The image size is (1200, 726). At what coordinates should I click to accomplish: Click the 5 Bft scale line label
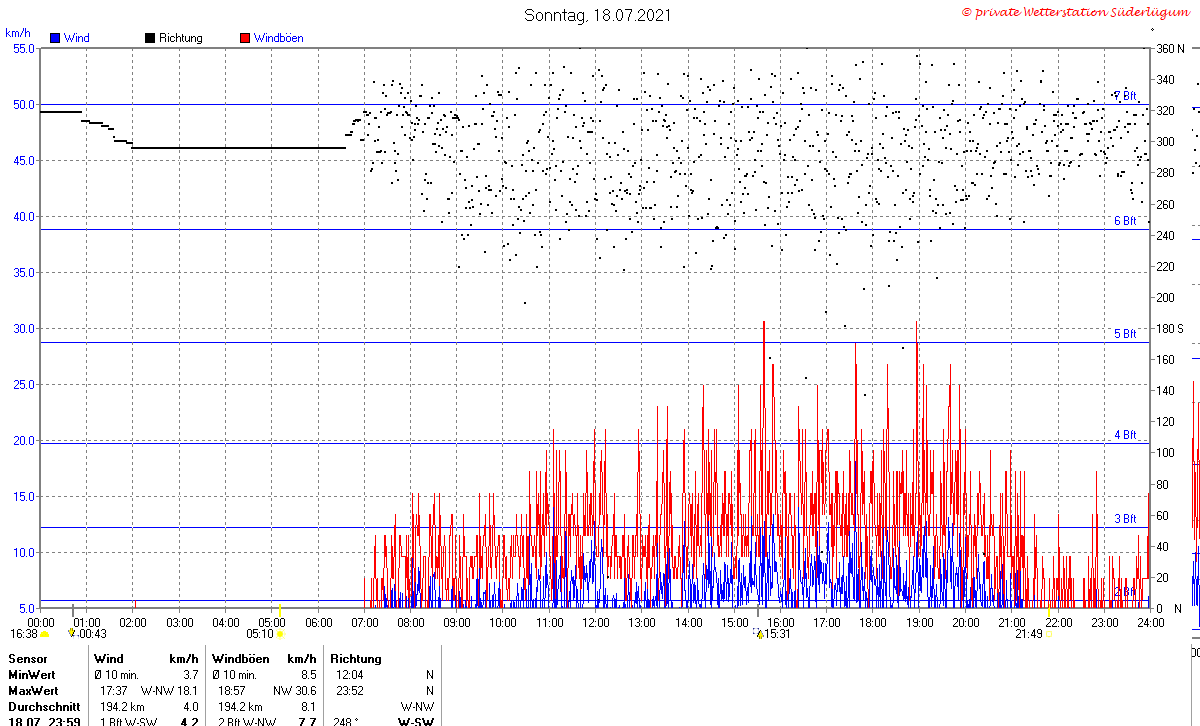point(1125,334)
